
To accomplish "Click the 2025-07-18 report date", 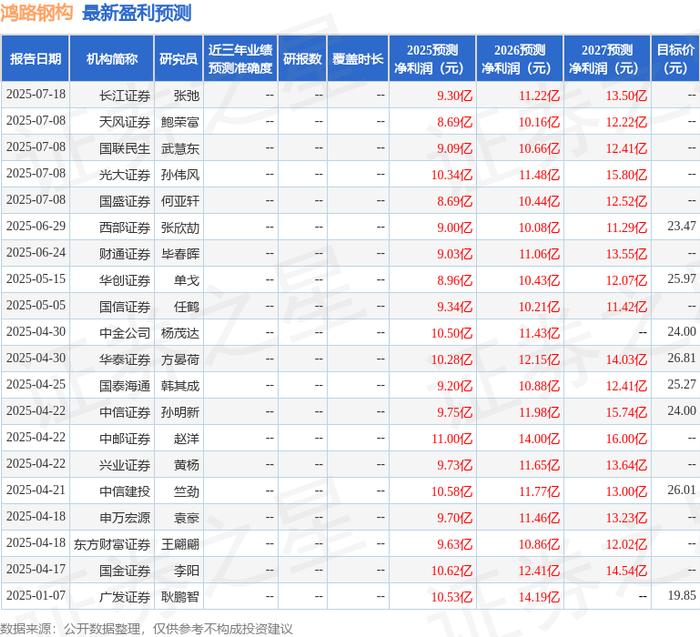I will click(36, 94).
